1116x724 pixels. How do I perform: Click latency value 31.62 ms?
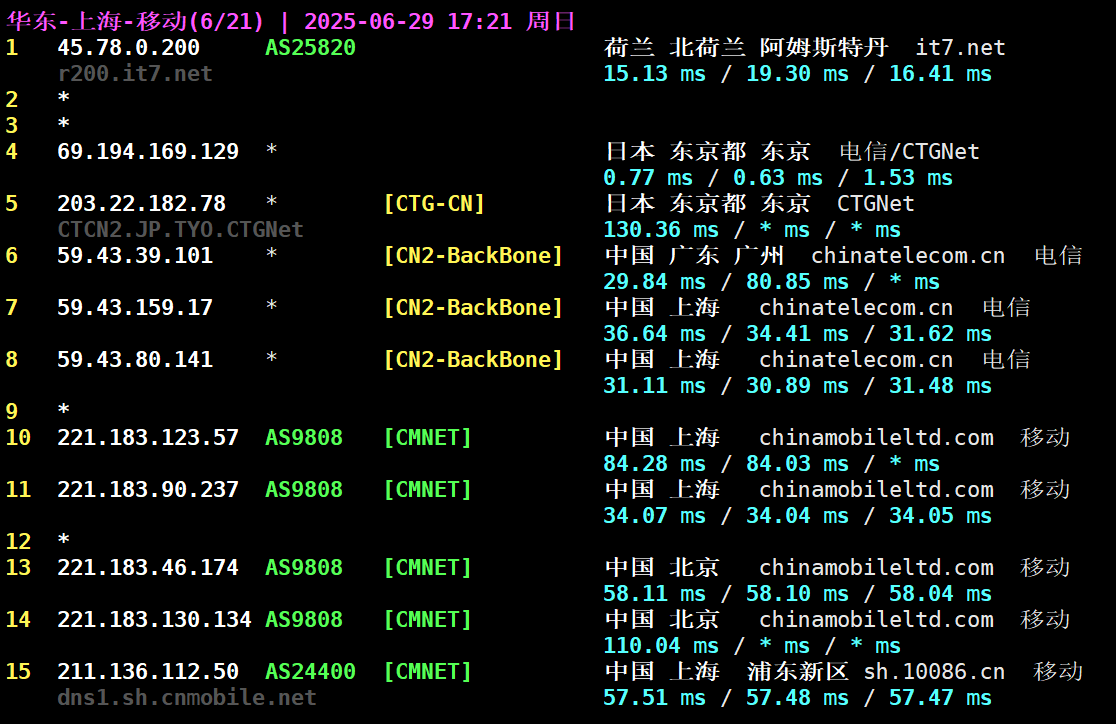tap(940, 333)
